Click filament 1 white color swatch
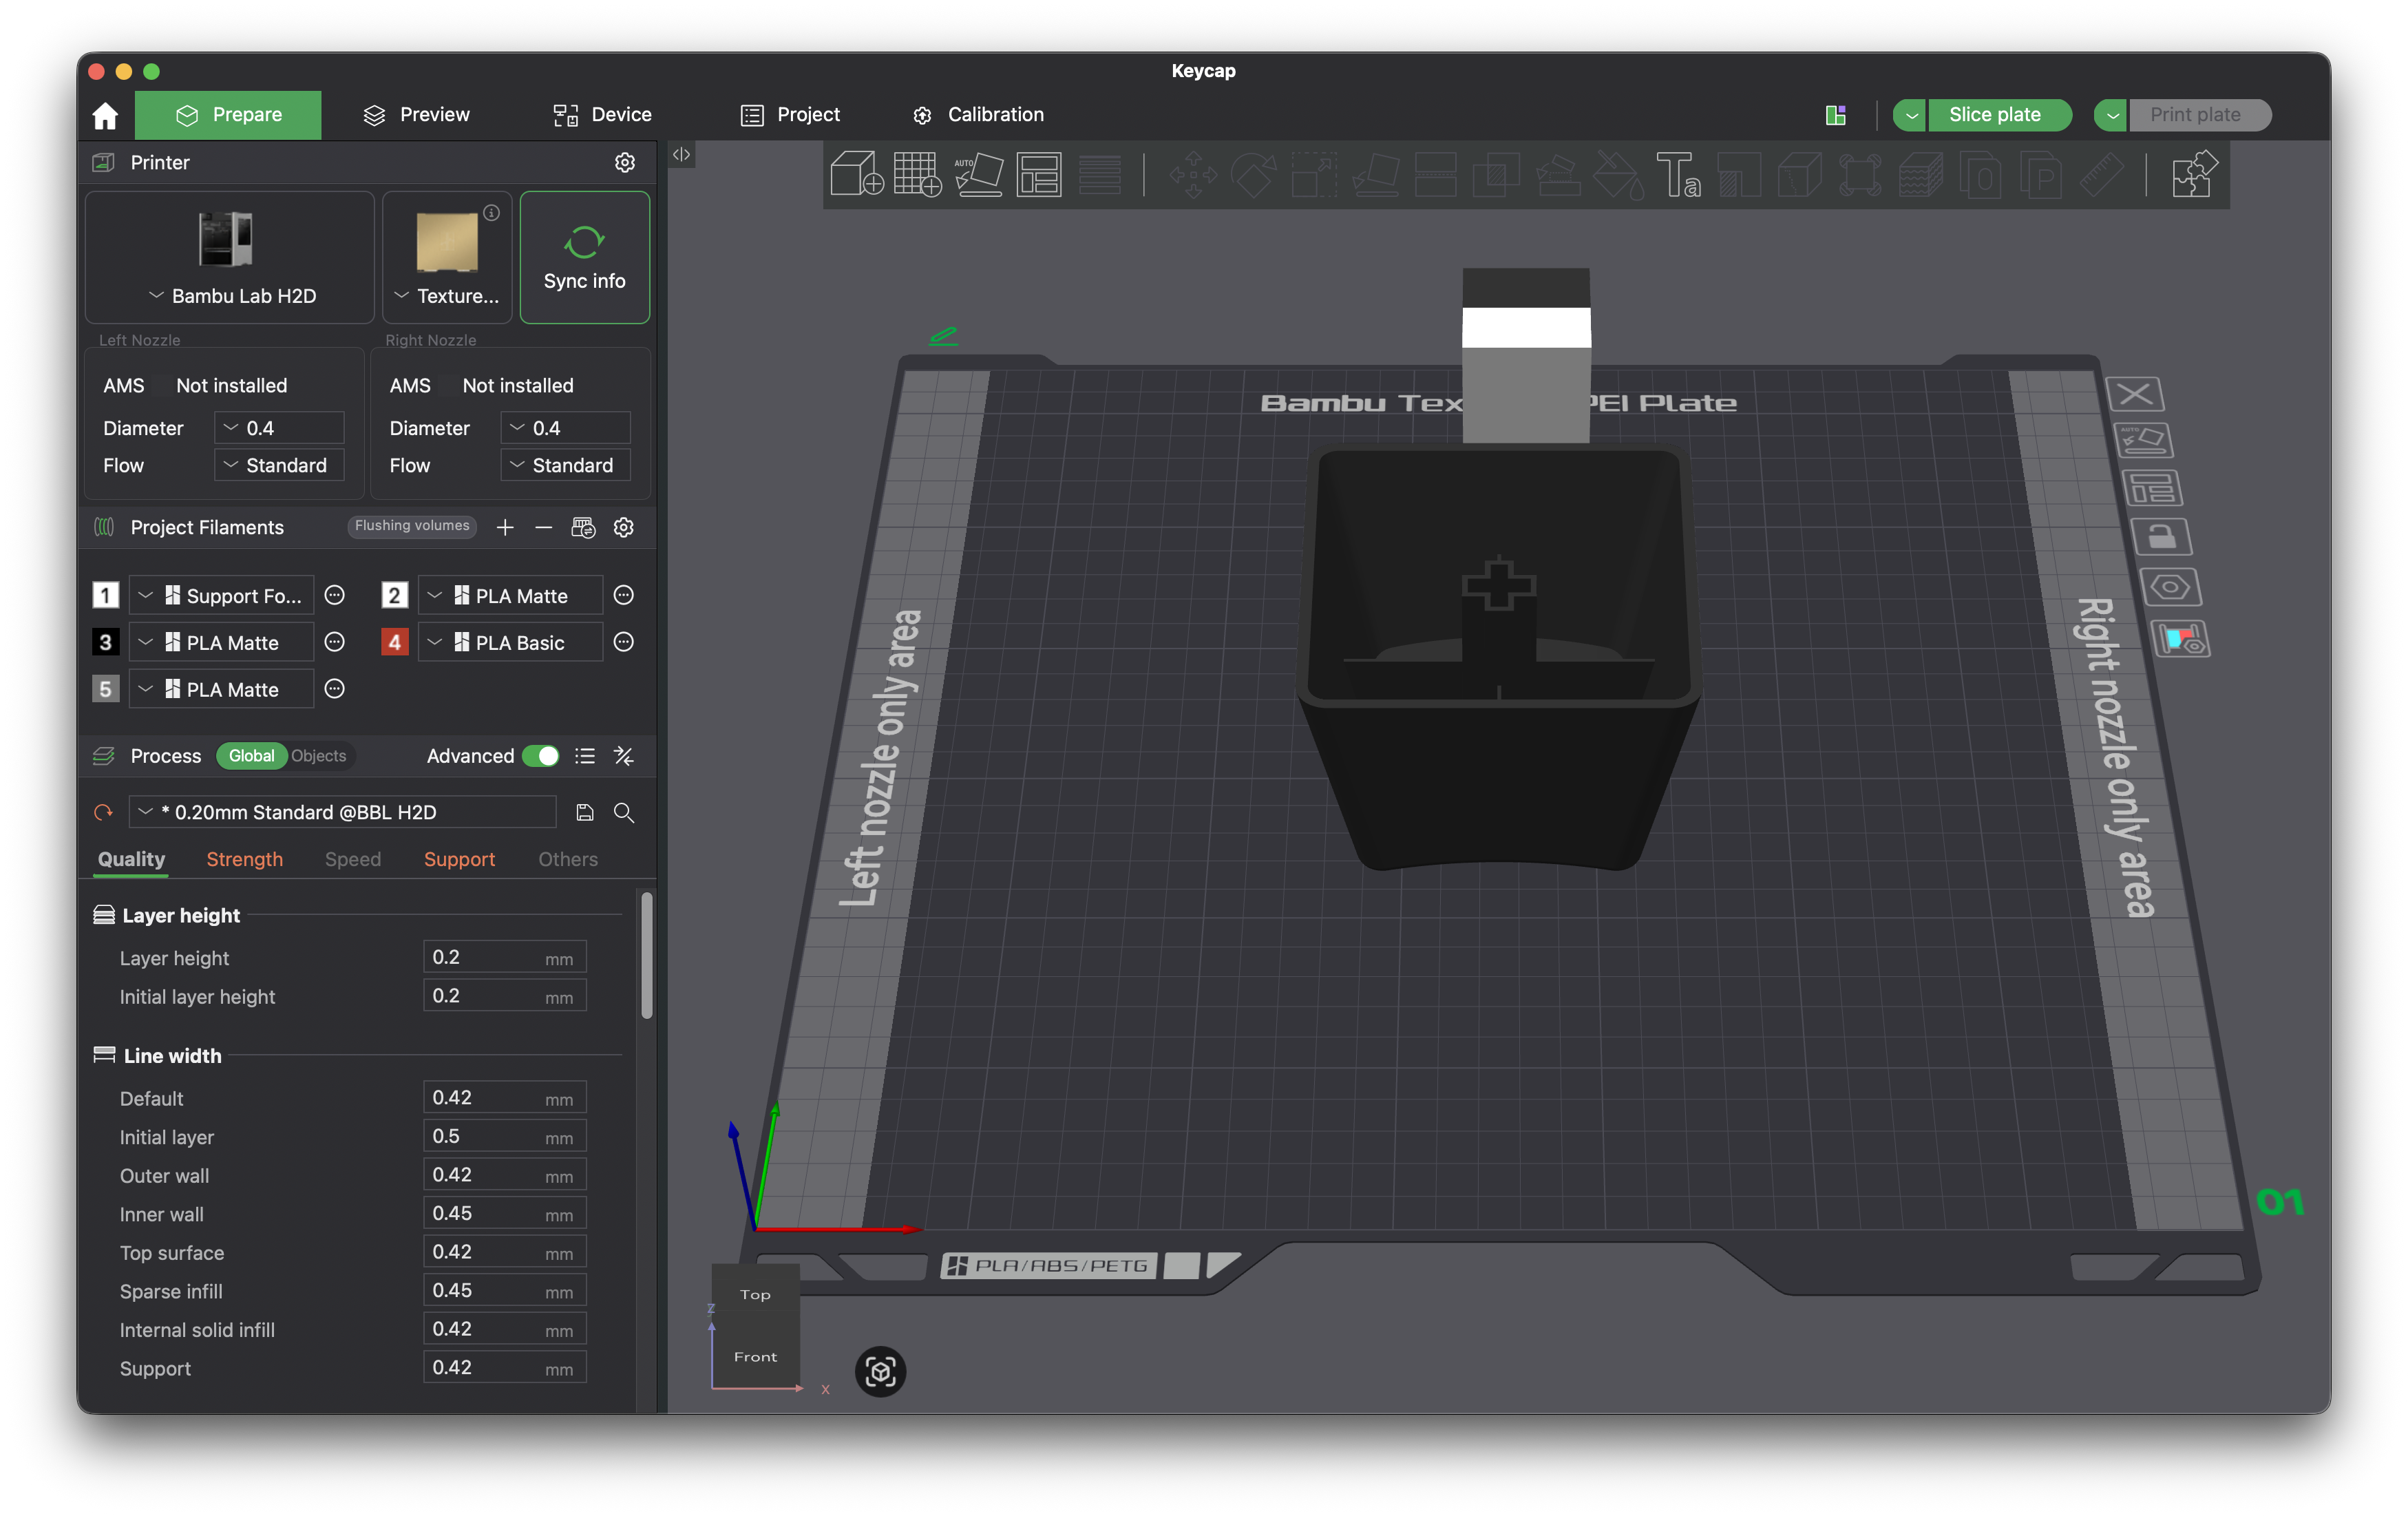Screen dimensions: 2408x1516 [105, 595]
